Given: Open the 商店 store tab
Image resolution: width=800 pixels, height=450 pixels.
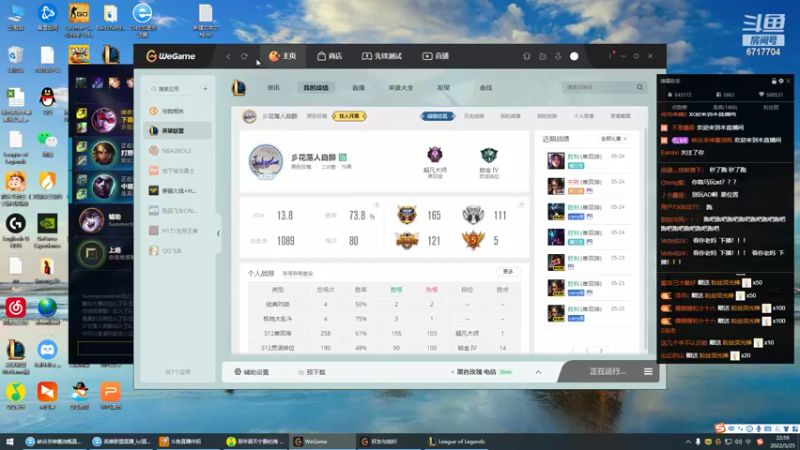Looking at the screenshot, I should pos(330,56).
